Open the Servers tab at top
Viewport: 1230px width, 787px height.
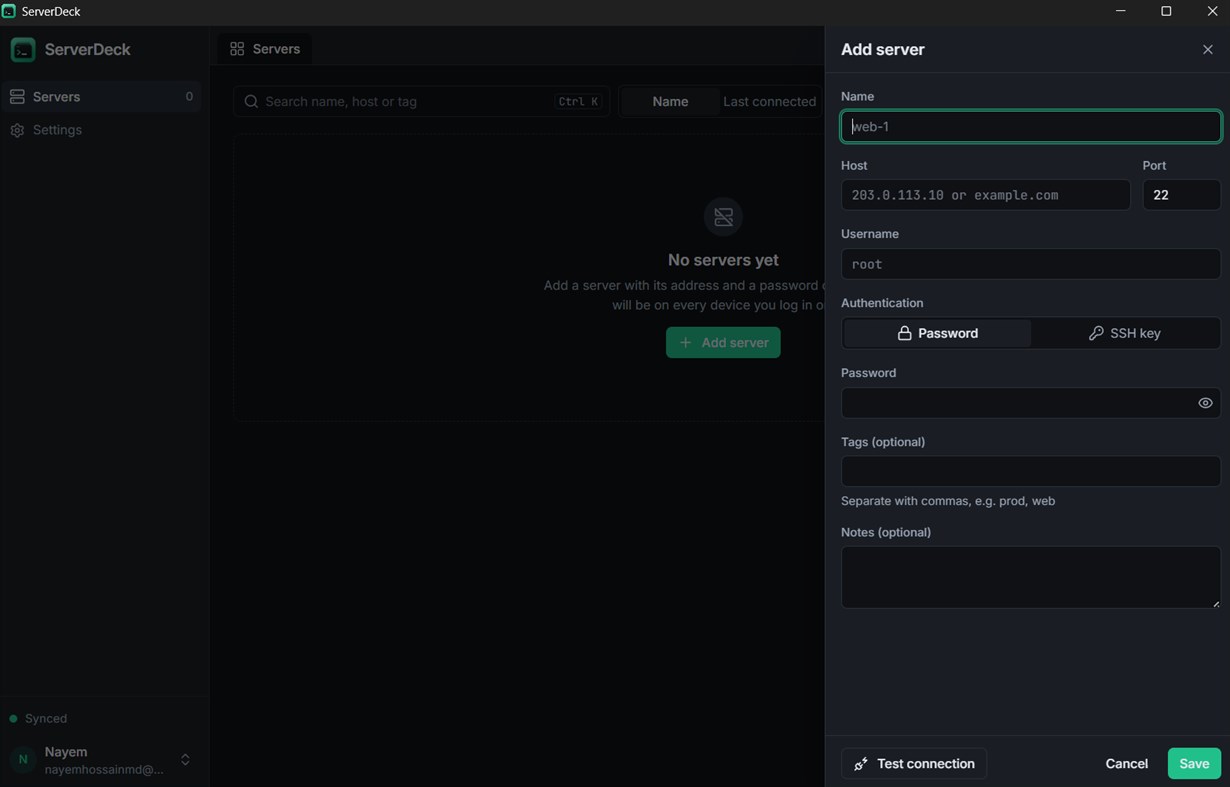tap(265, 48)
